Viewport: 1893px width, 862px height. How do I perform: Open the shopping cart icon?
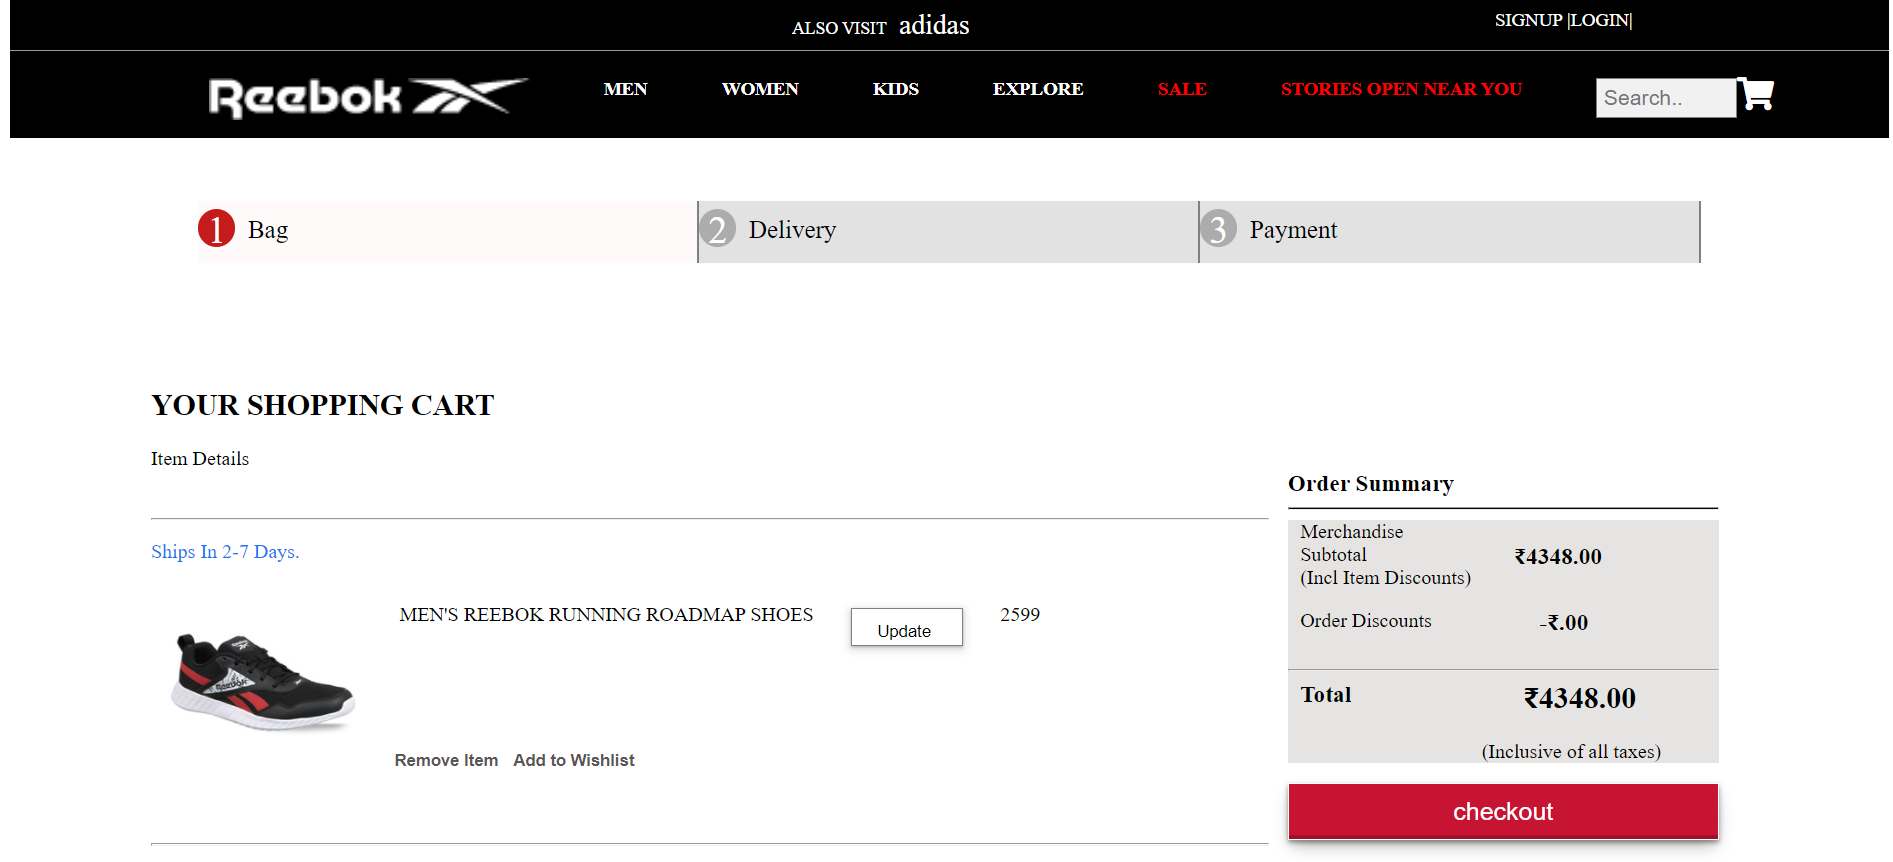pos(1756,94)
